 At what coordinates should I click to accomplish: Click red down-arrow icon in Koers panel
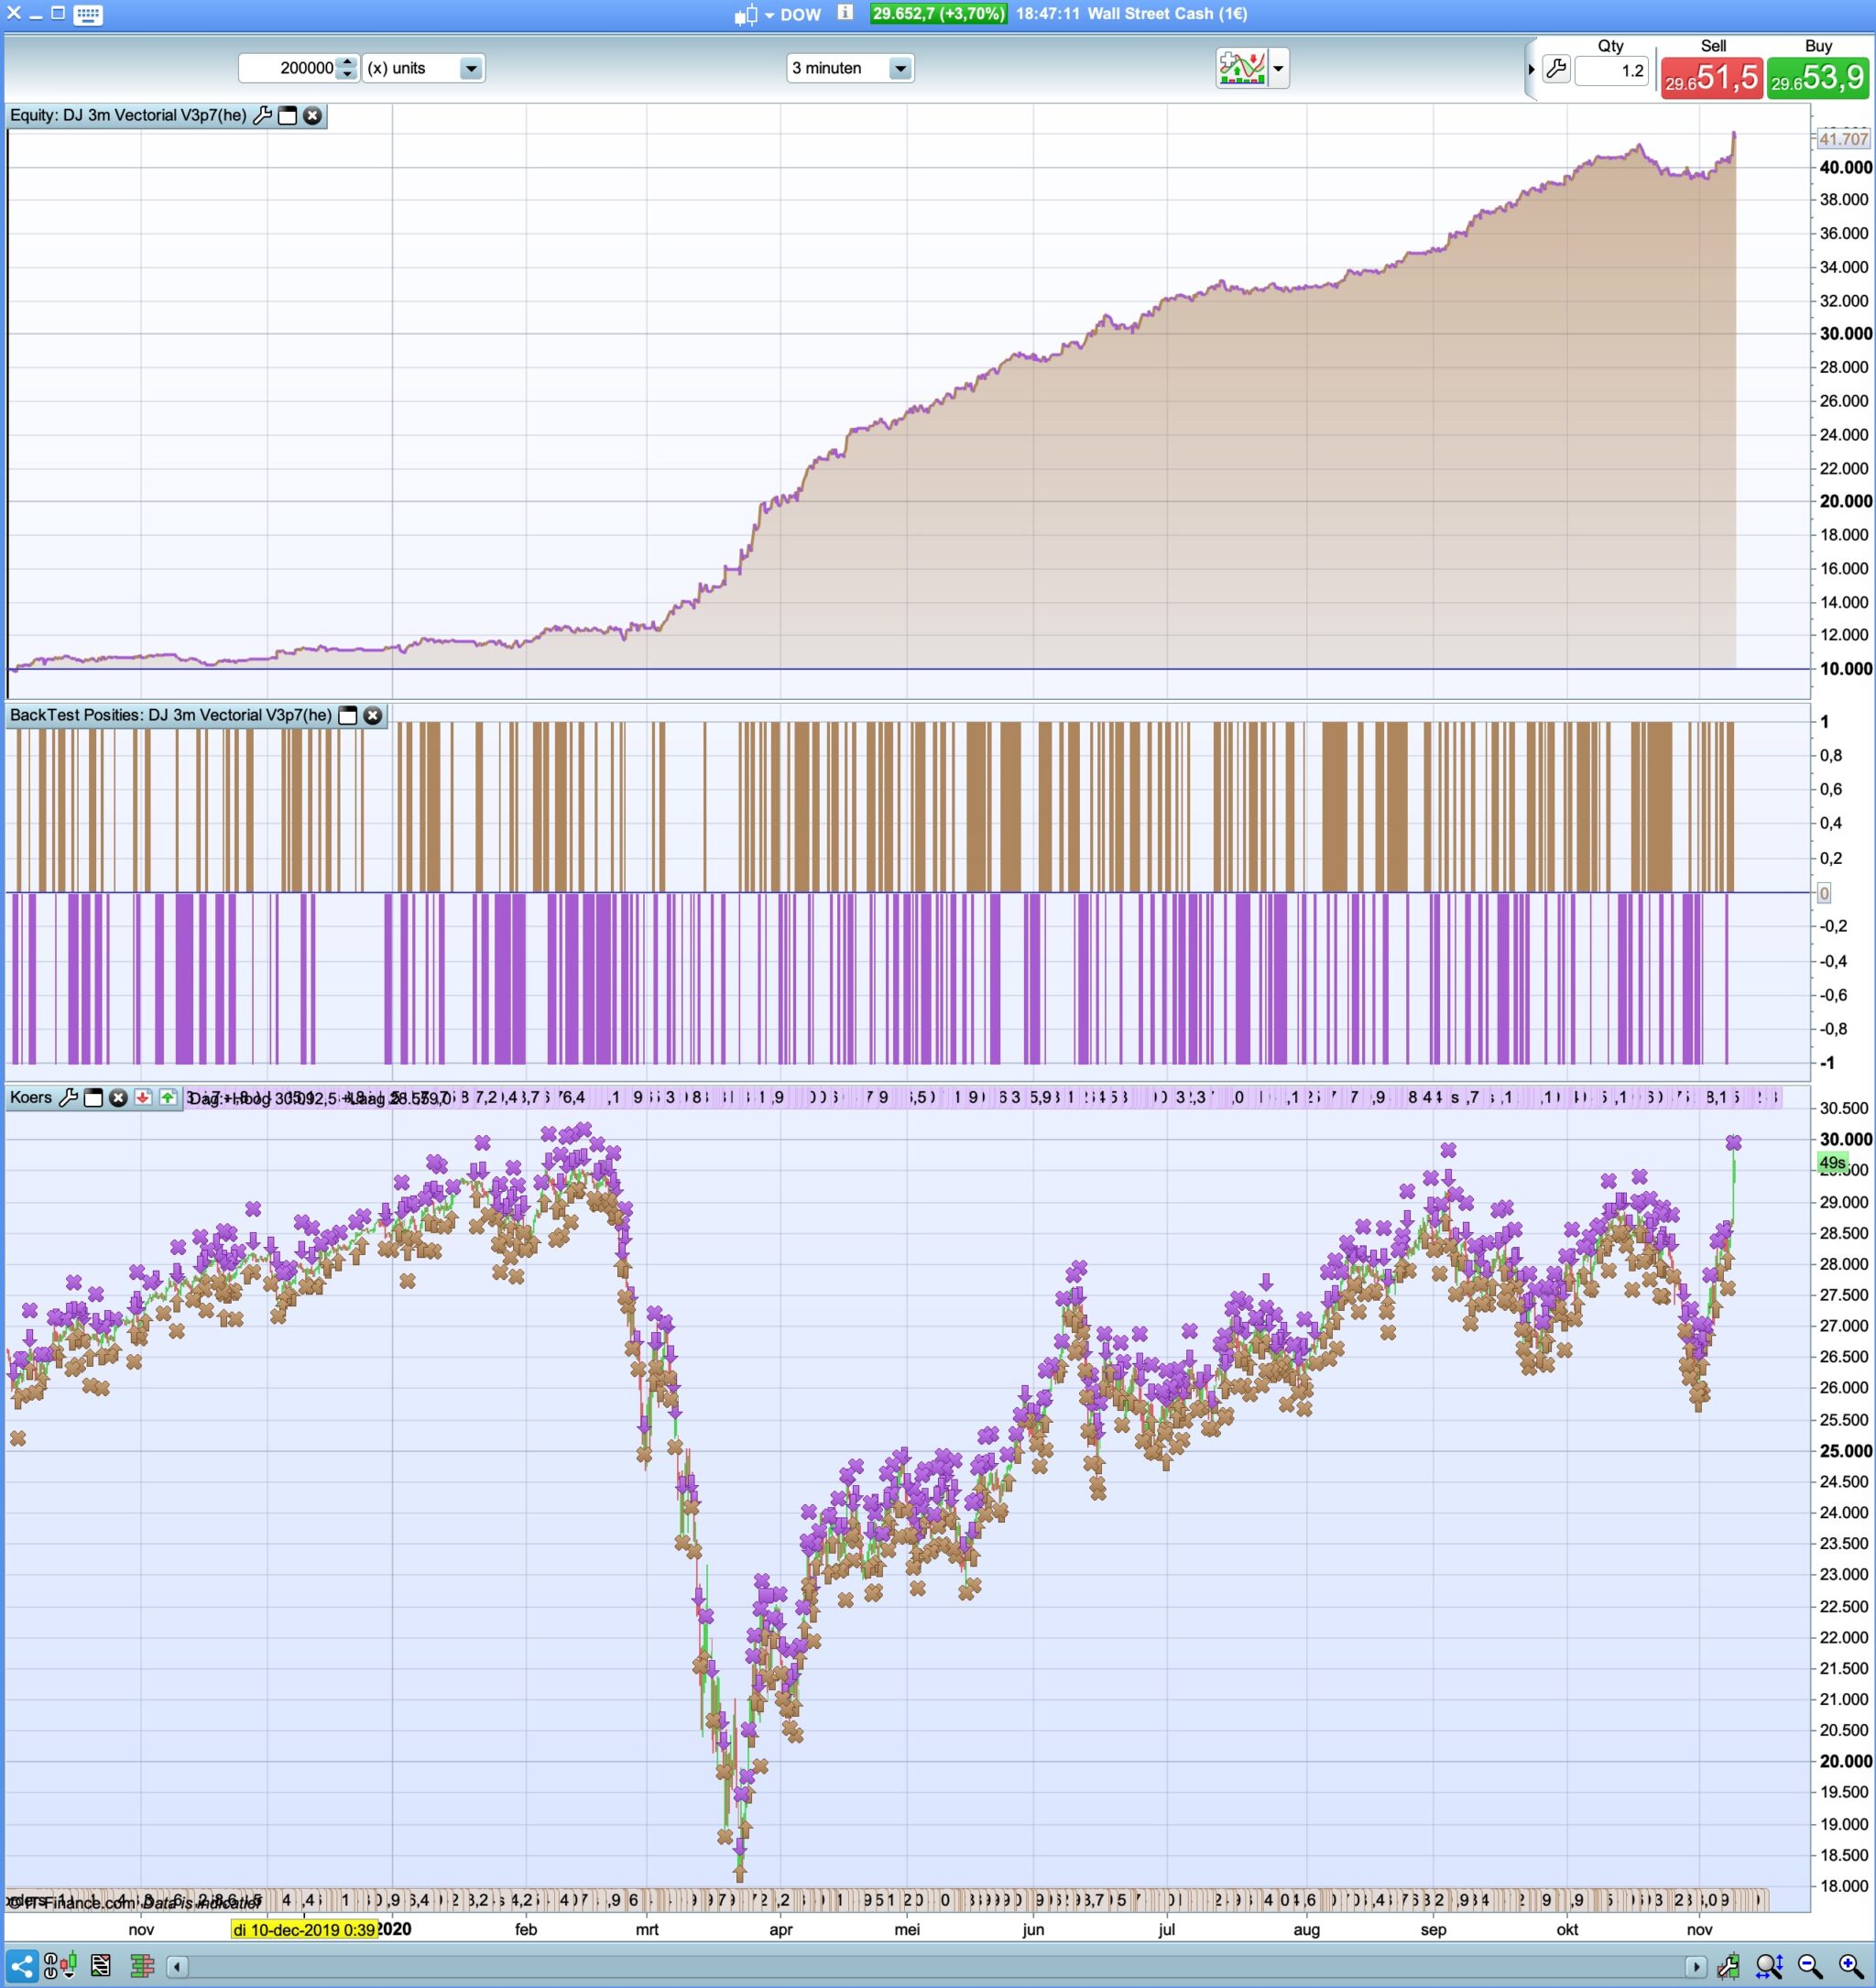pos(143,1098)
